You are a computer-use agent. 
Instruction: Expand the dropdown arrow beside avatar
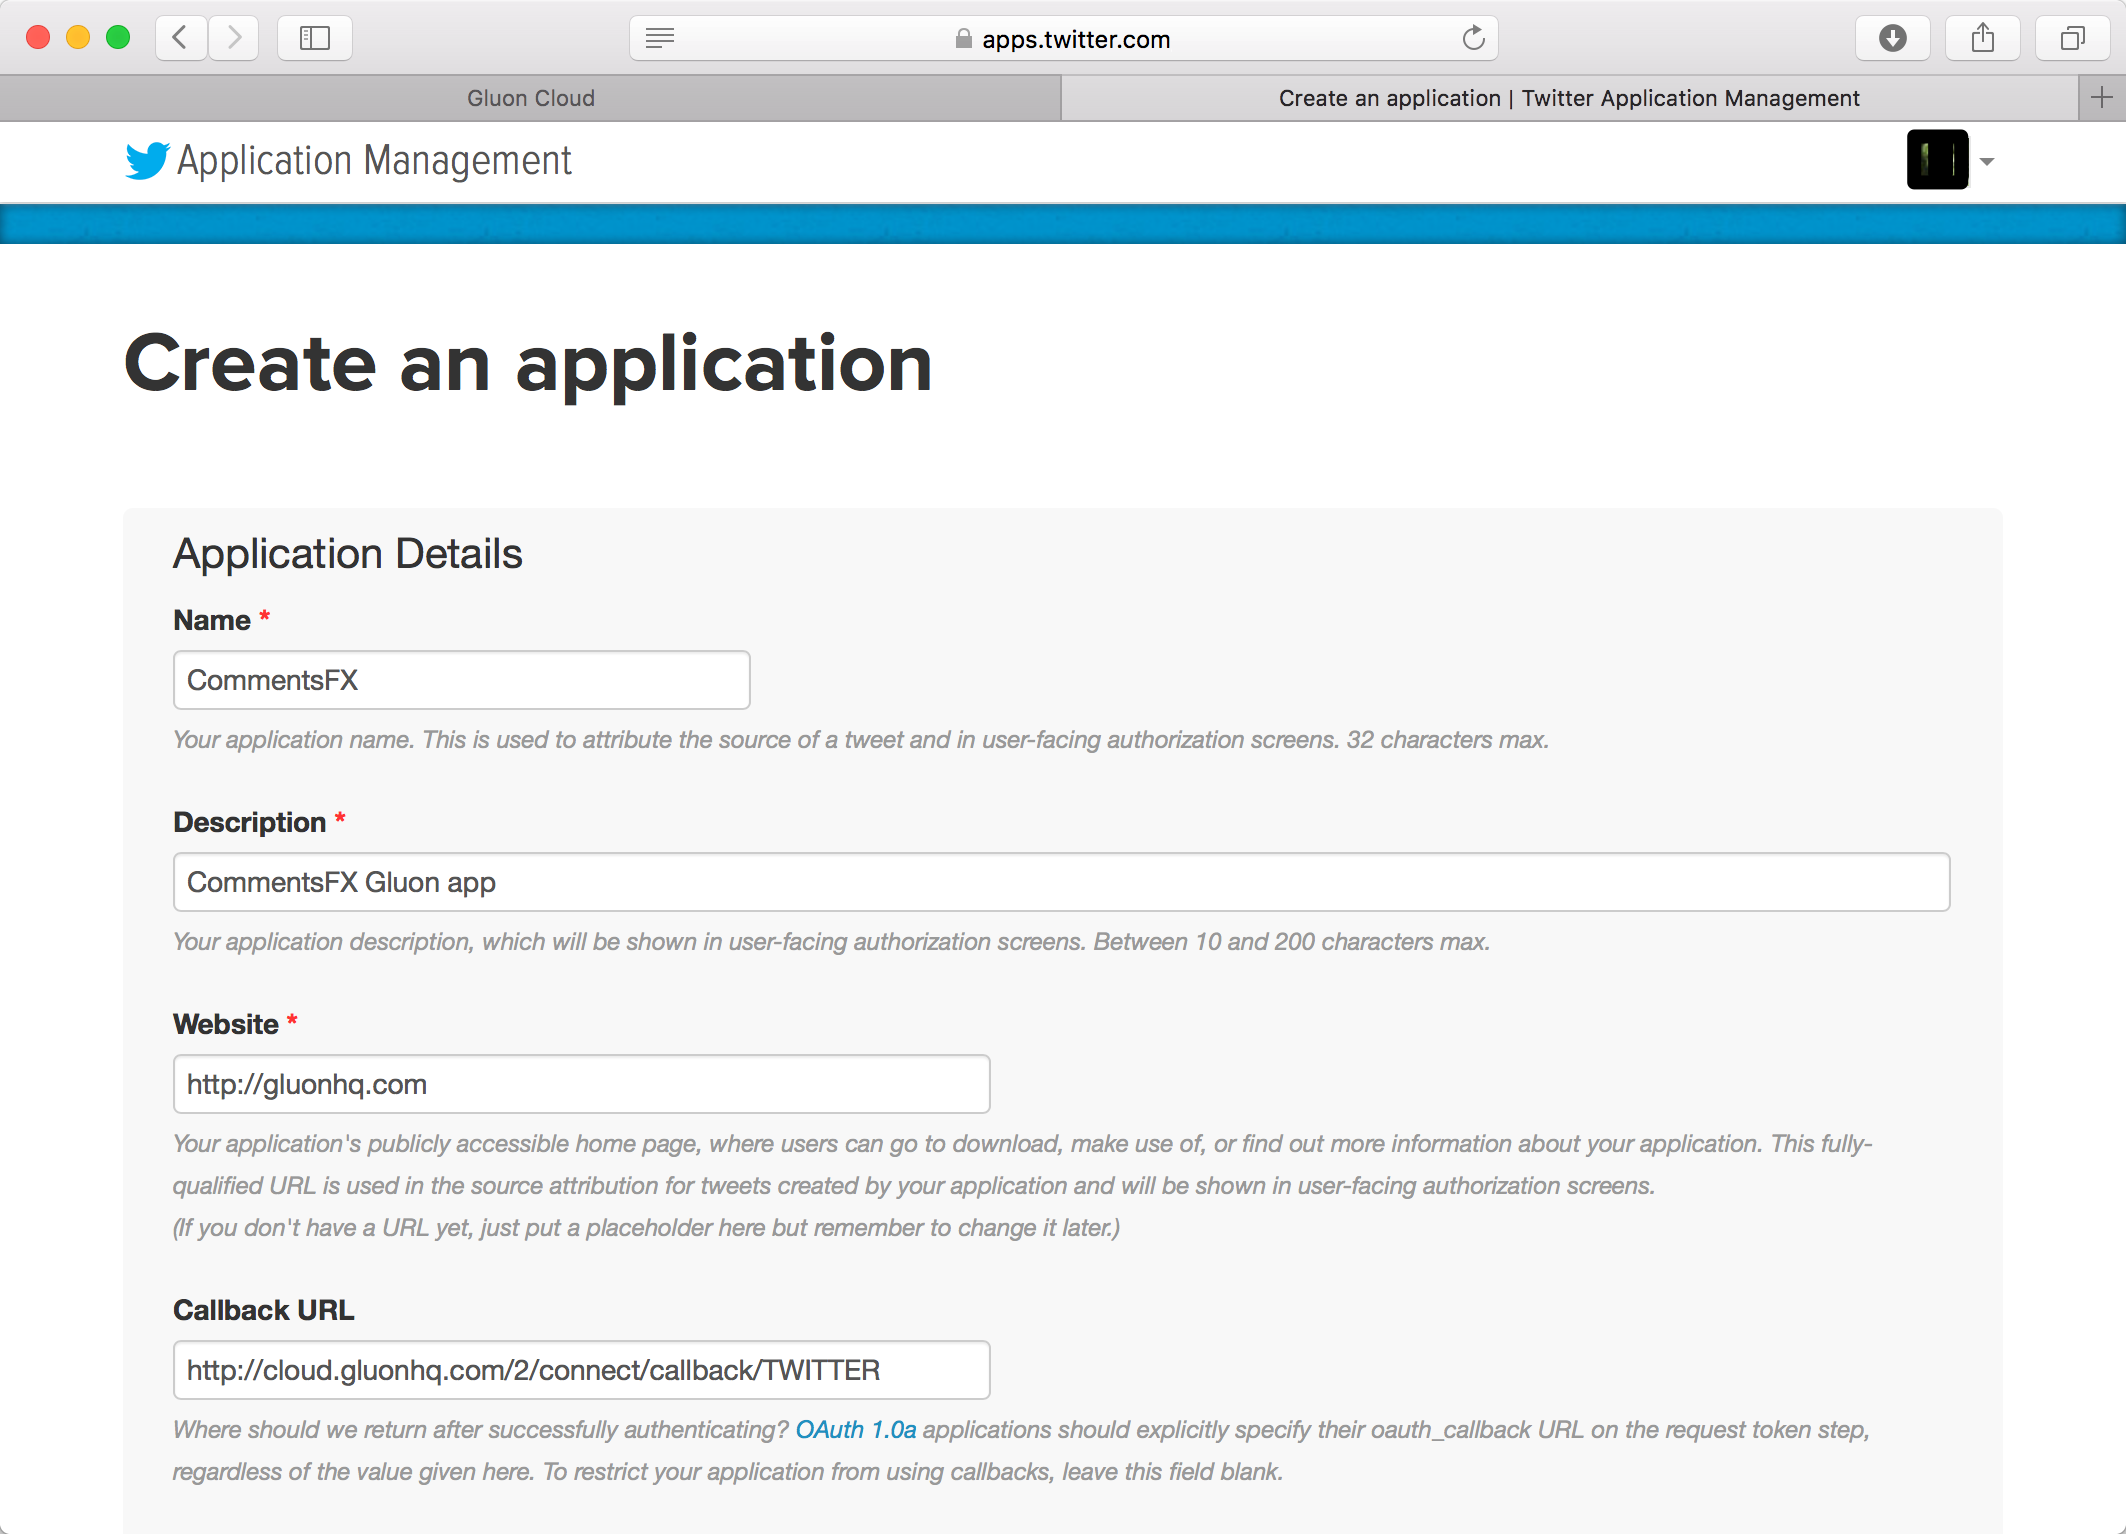1987,161
